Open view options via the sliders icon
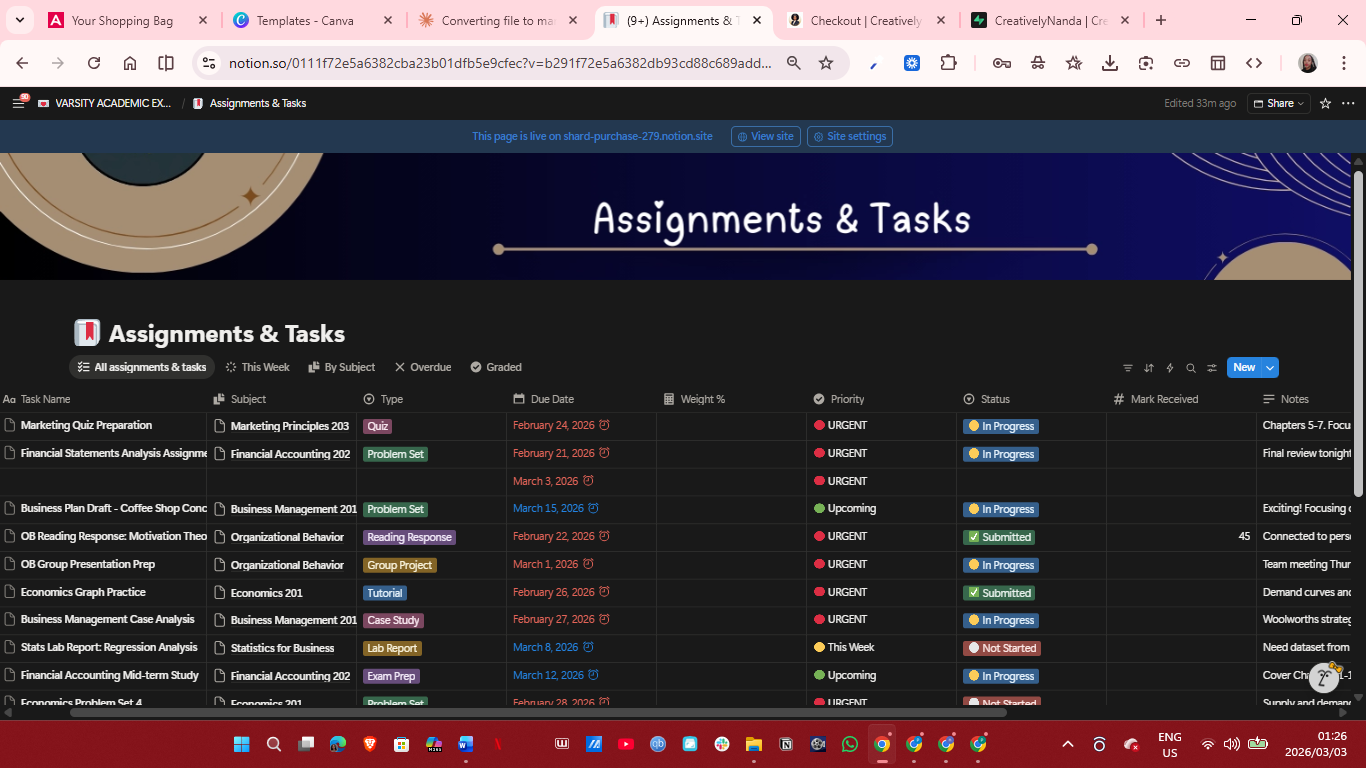The image size is (1366, 768). [x=1212, y=367]
